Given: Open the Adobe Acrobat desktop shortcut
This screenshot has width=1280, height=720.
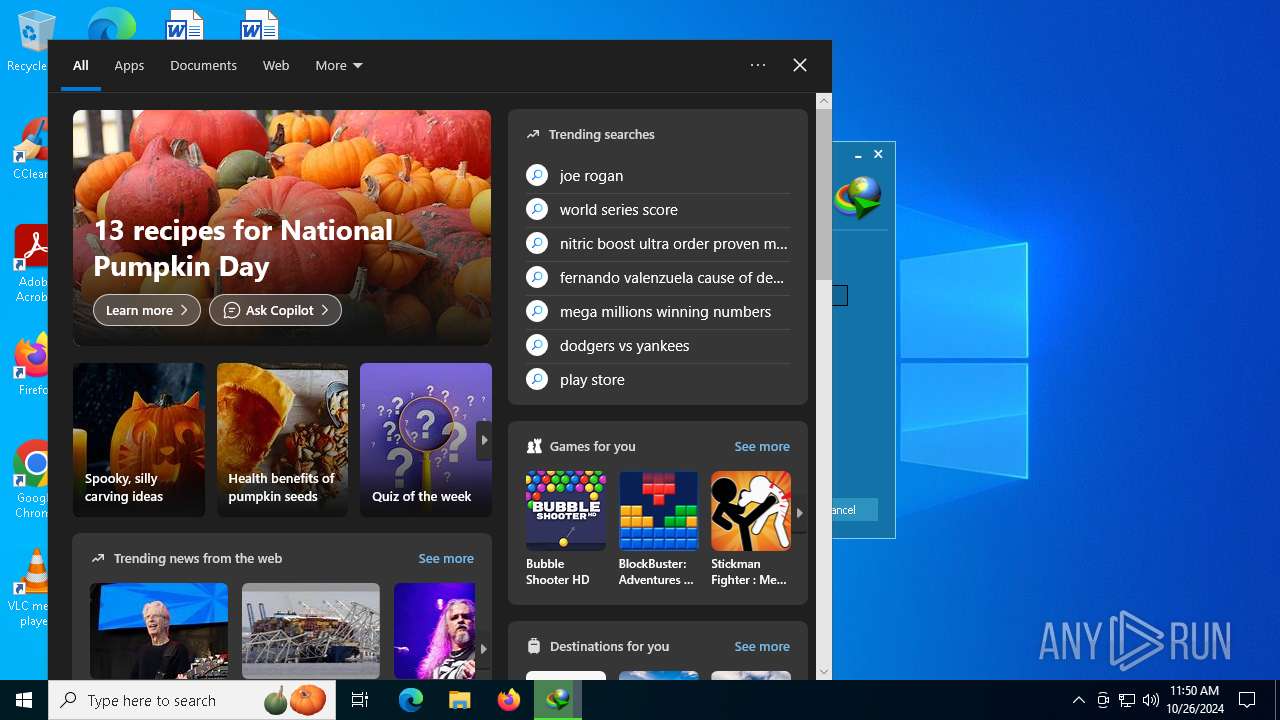Looking at the screenshot, I should pyautogui.click(x=30, y=264).
